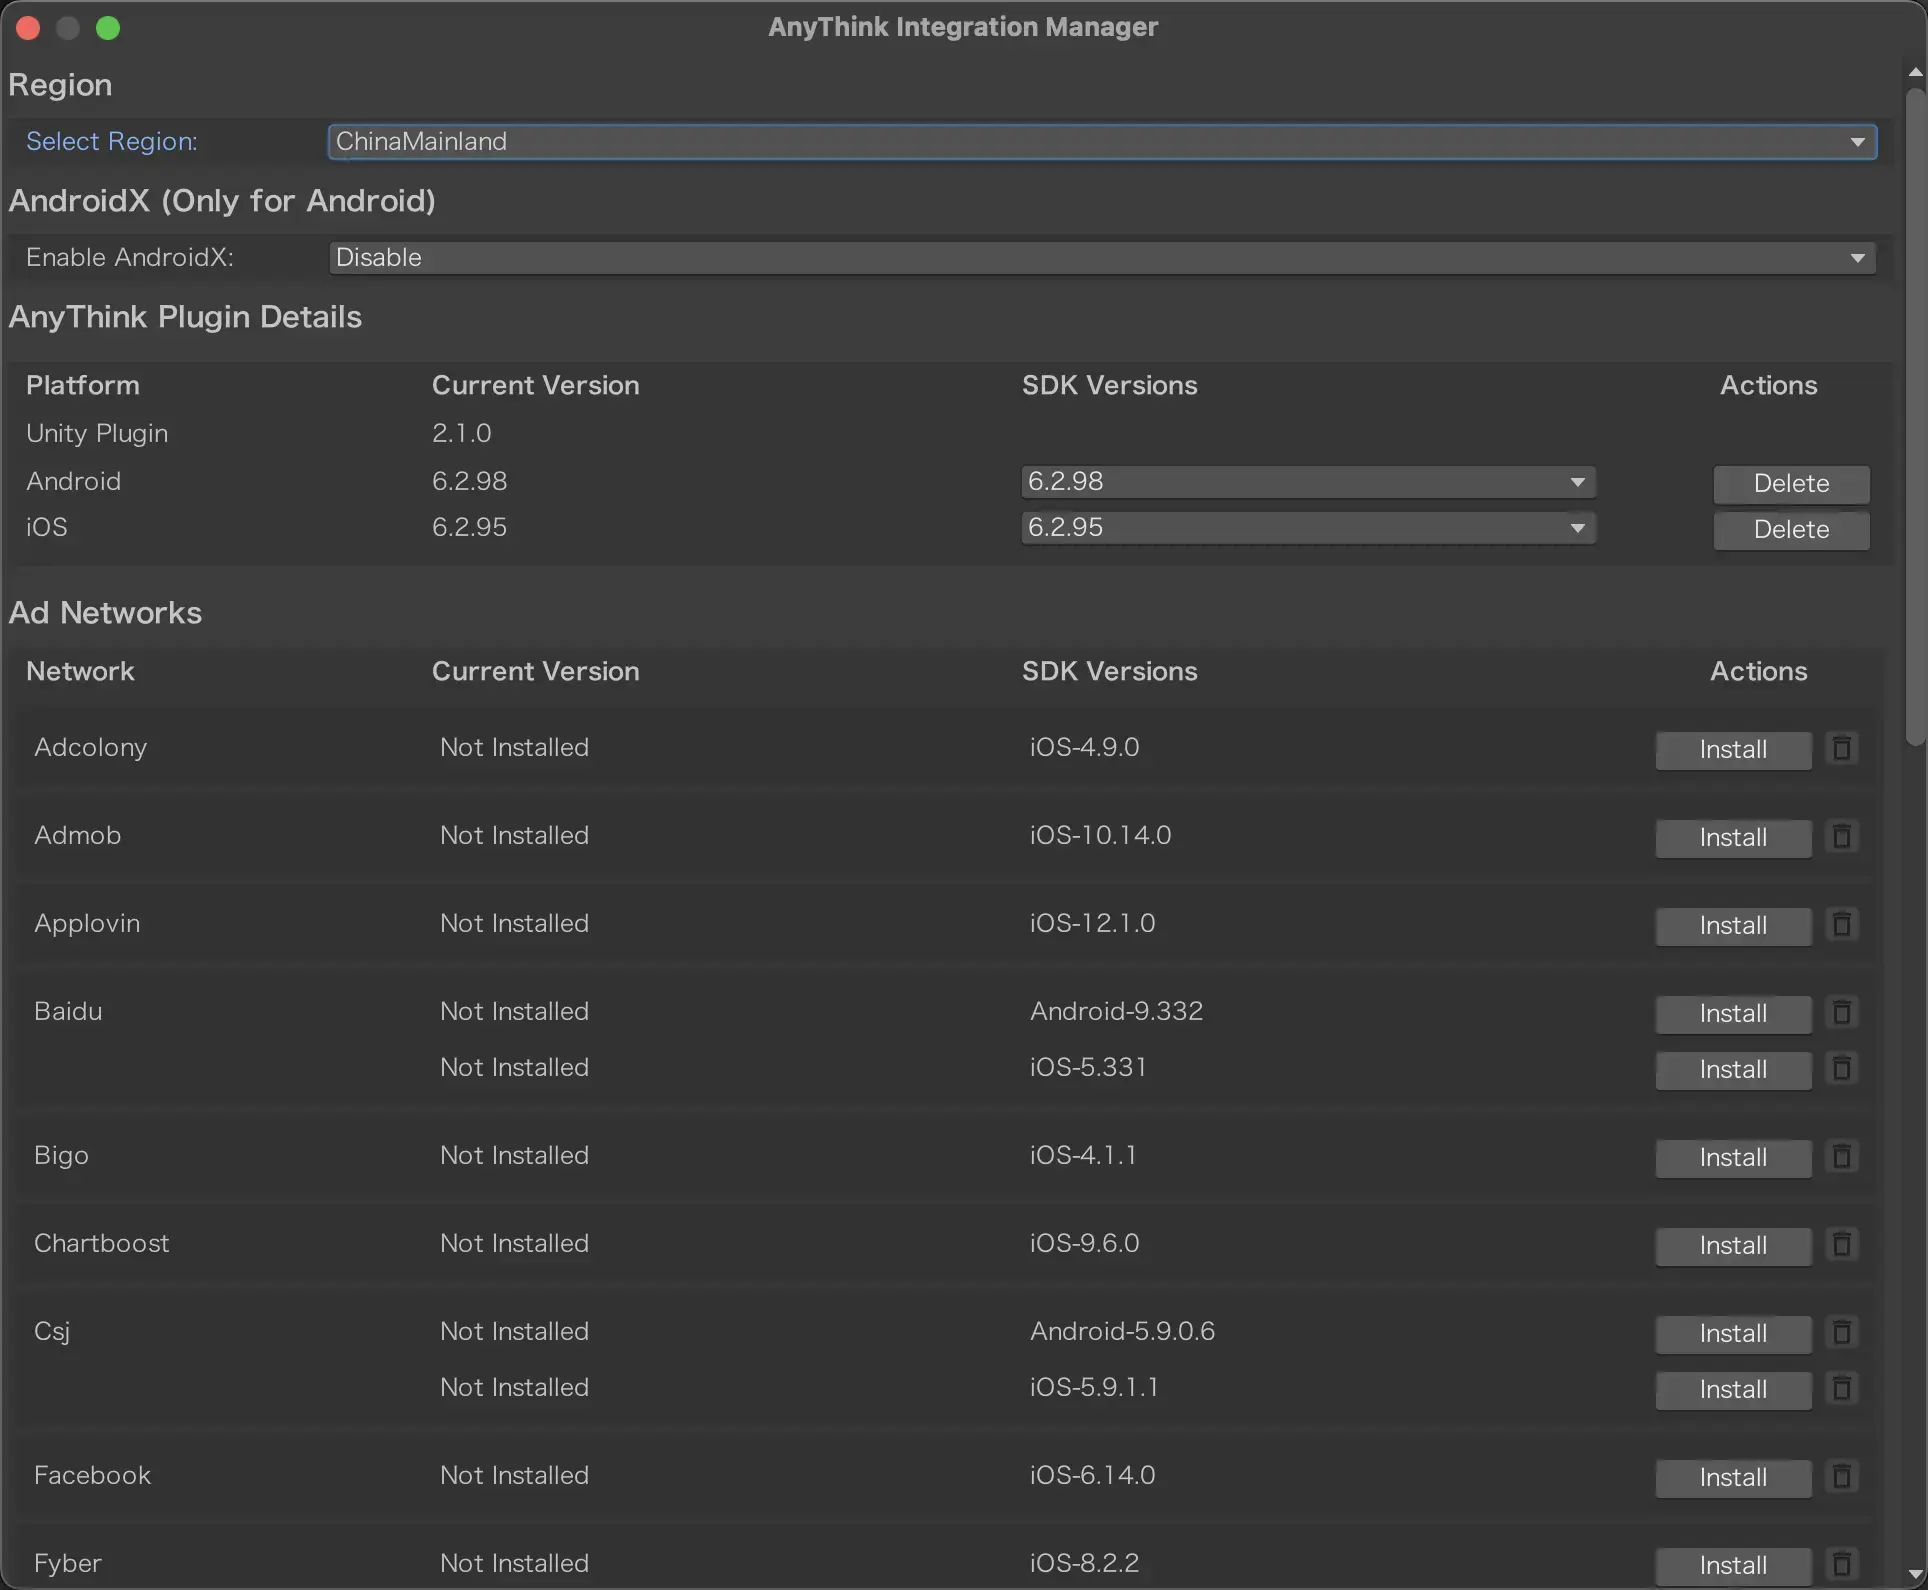Click the trash icon beside Adcolony's Install button

pyautogui.click(x=1841, y=747)
